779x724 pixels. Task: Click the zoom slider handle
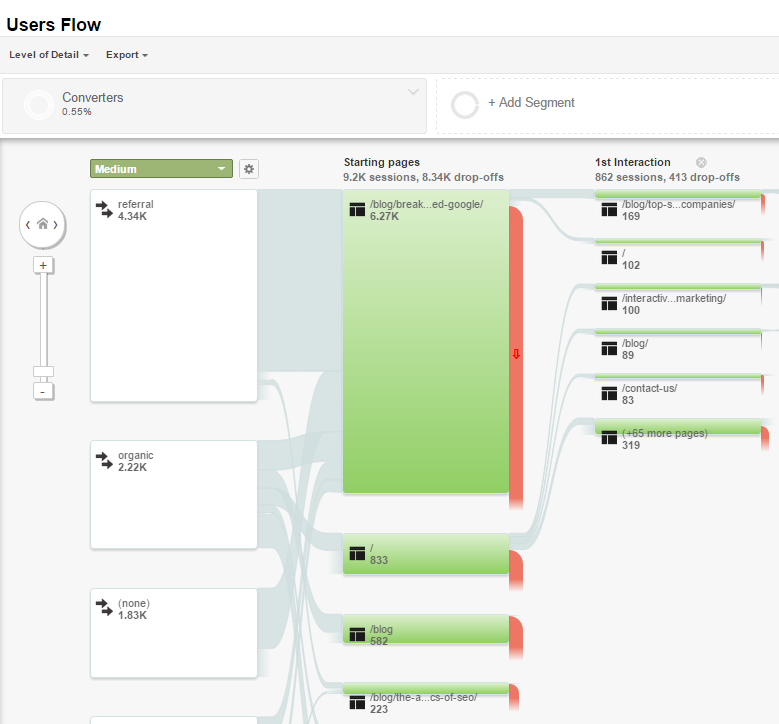[43, 372]
